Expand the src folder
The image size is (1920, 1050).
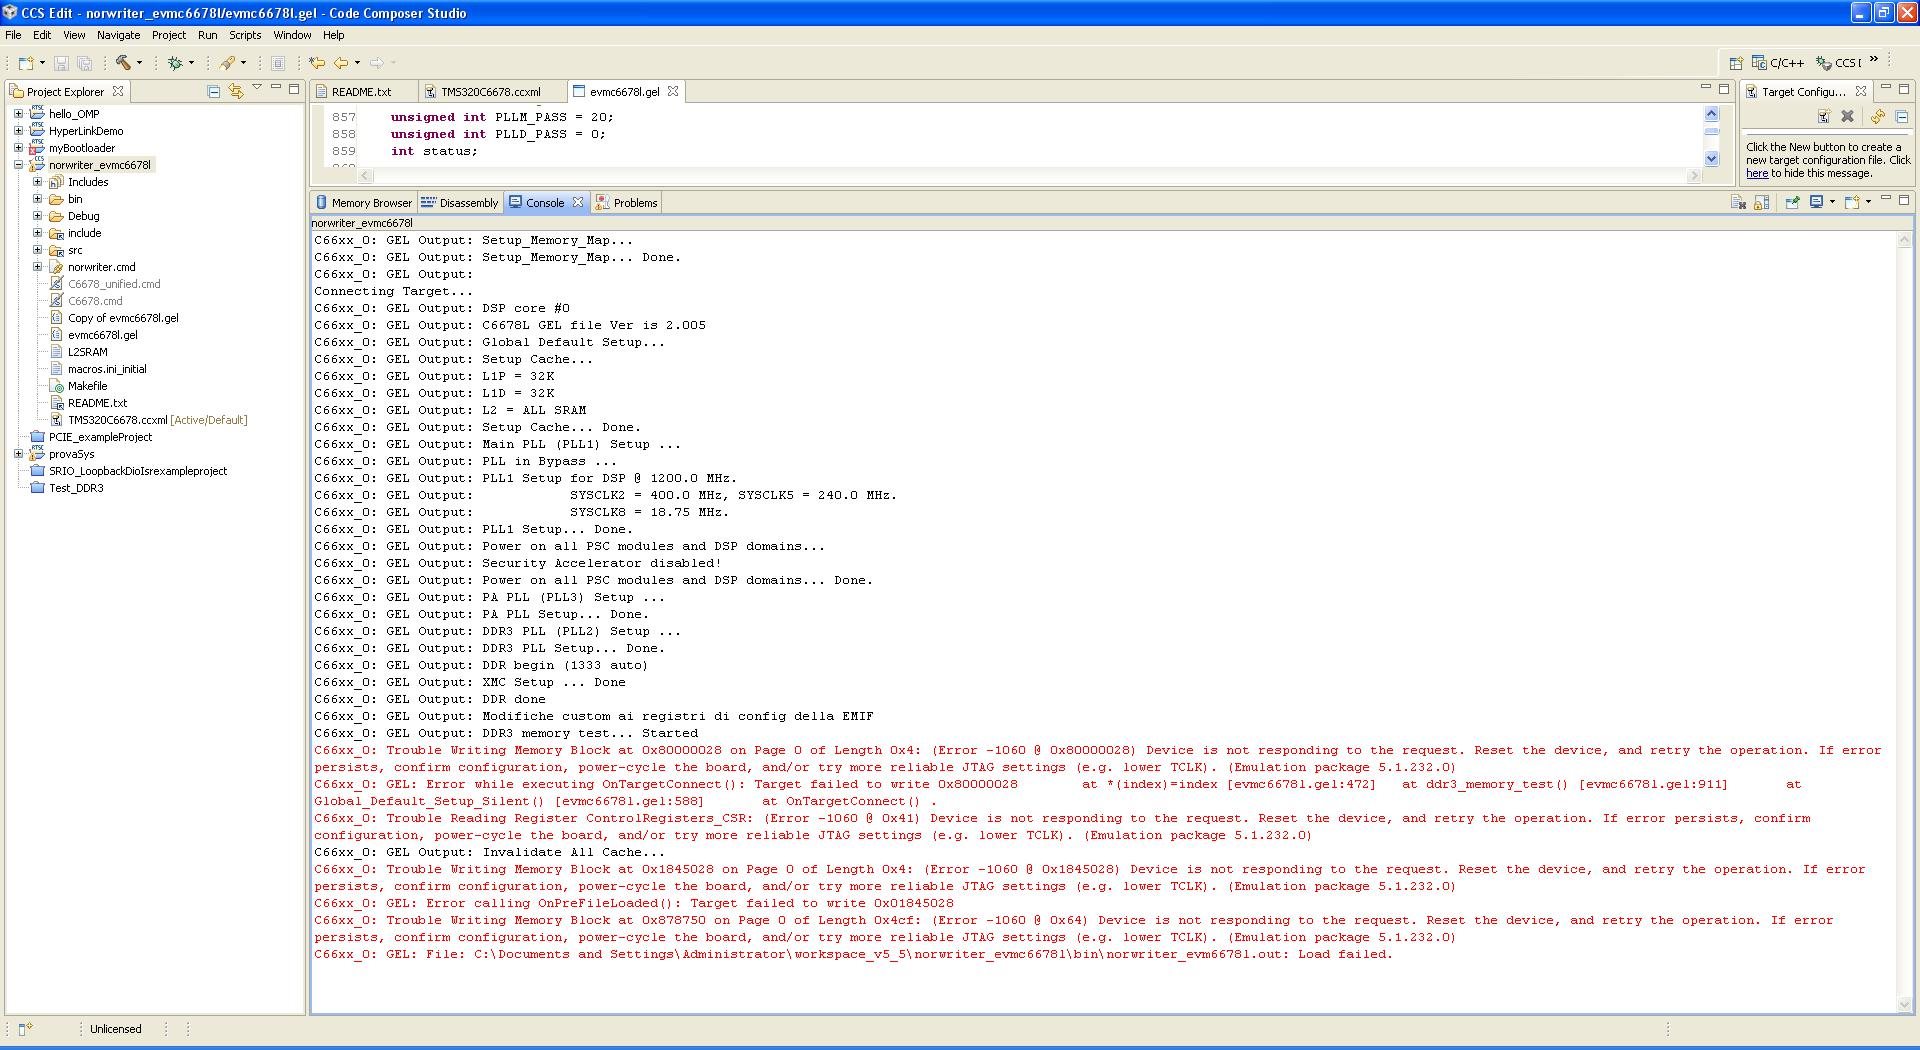[37, 250]
